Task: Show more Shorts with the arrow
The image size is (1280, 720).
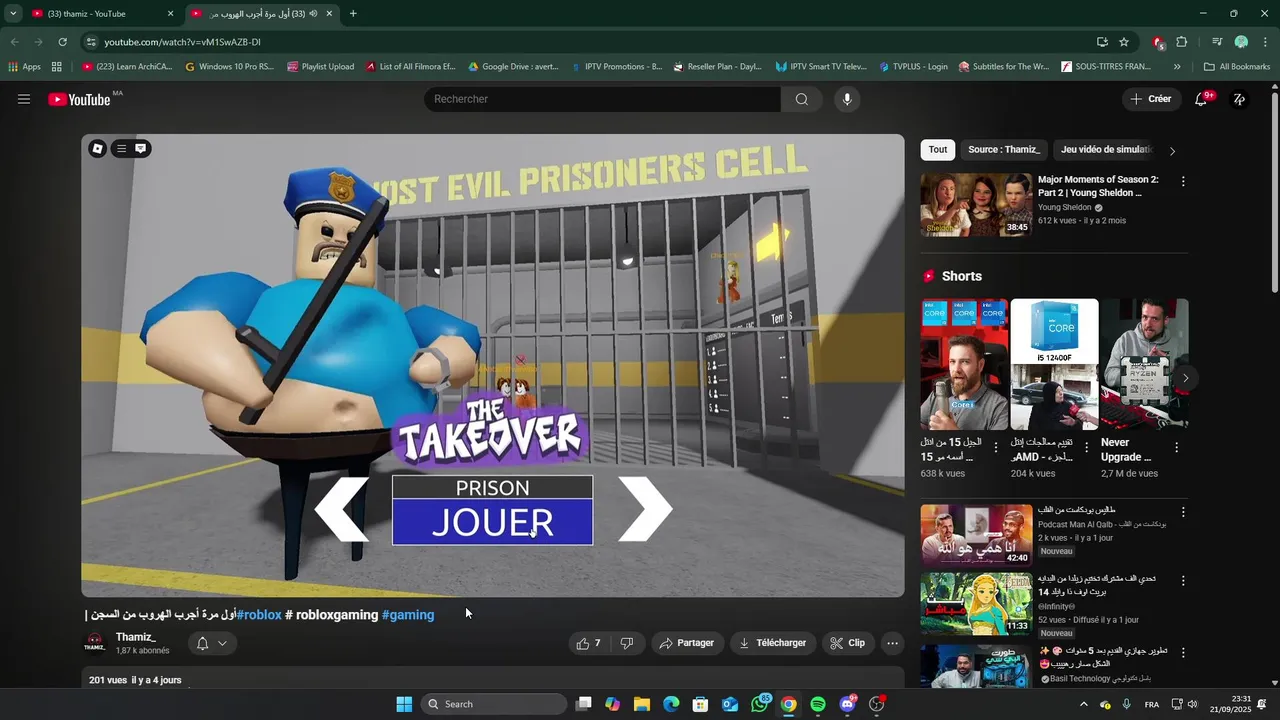Action: [1185, 378]
